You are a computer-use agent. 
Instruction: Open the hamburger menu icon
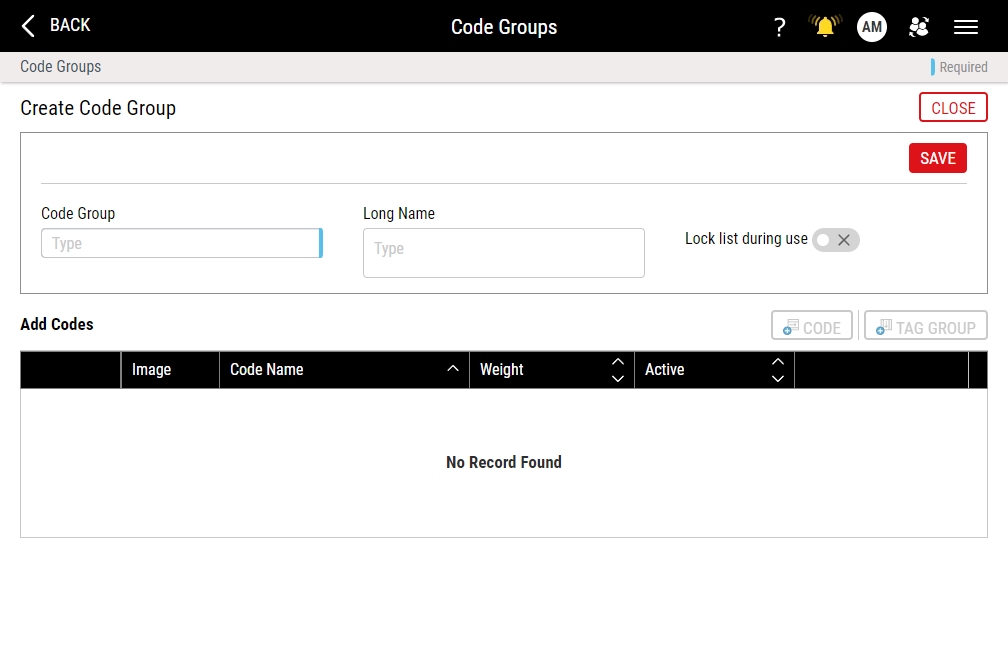[x=966, y=27]
